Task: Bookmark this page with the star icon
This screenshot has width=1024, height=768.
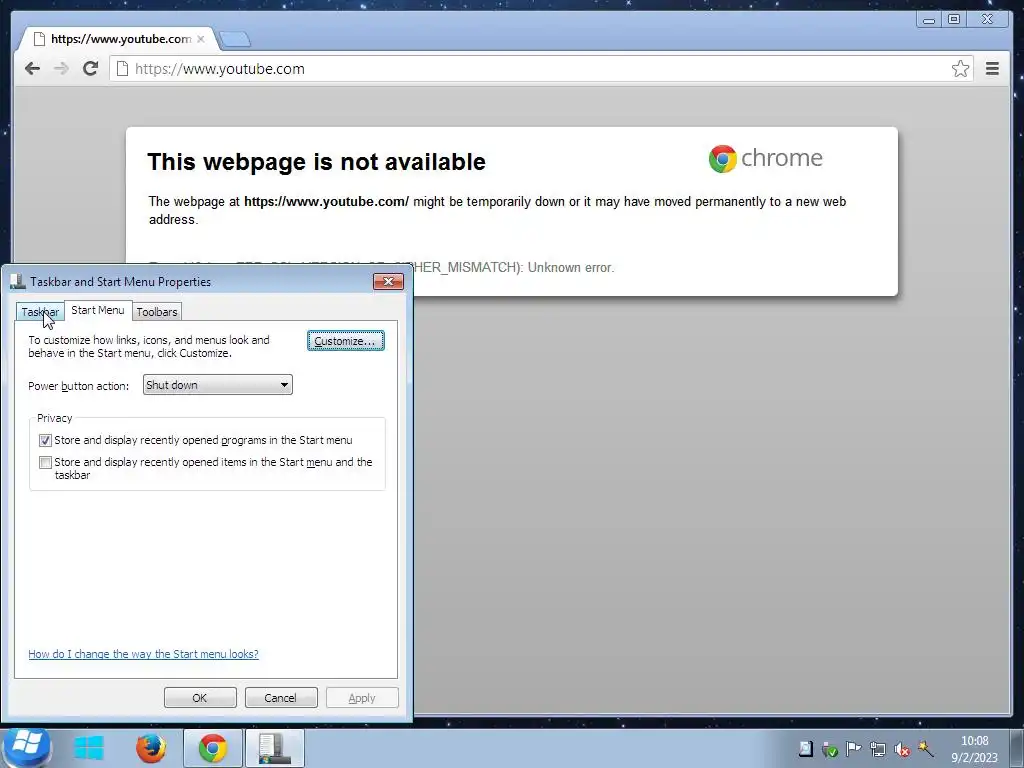Action: tap(960, 69)
